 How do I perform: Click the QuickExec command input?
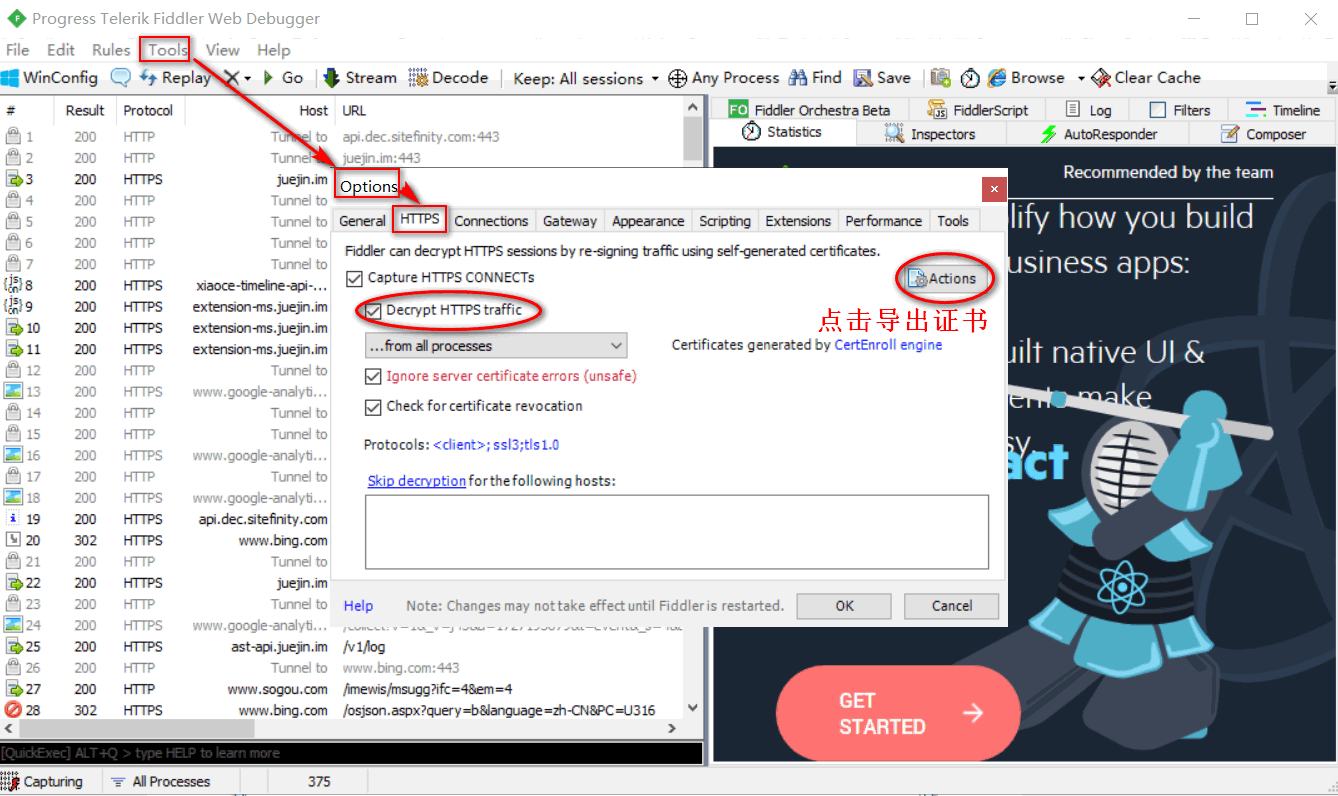(x=351, y=753)
